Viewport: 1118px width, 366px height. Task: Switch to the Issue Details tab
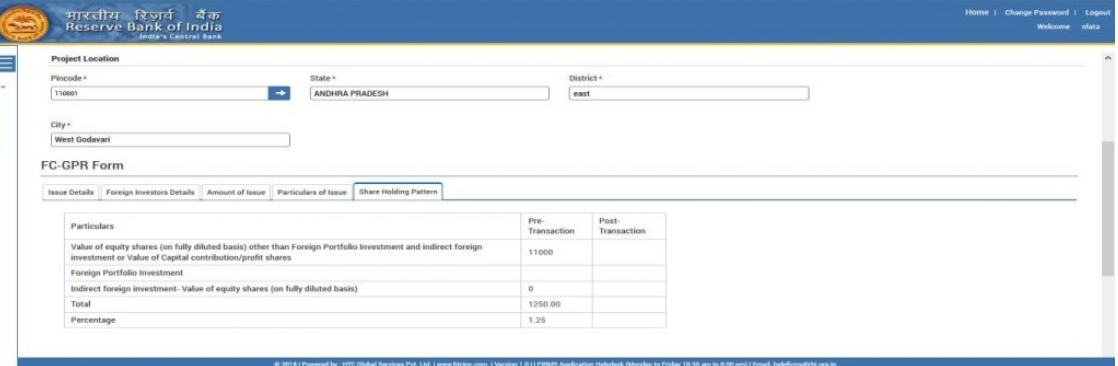[71, 193]
